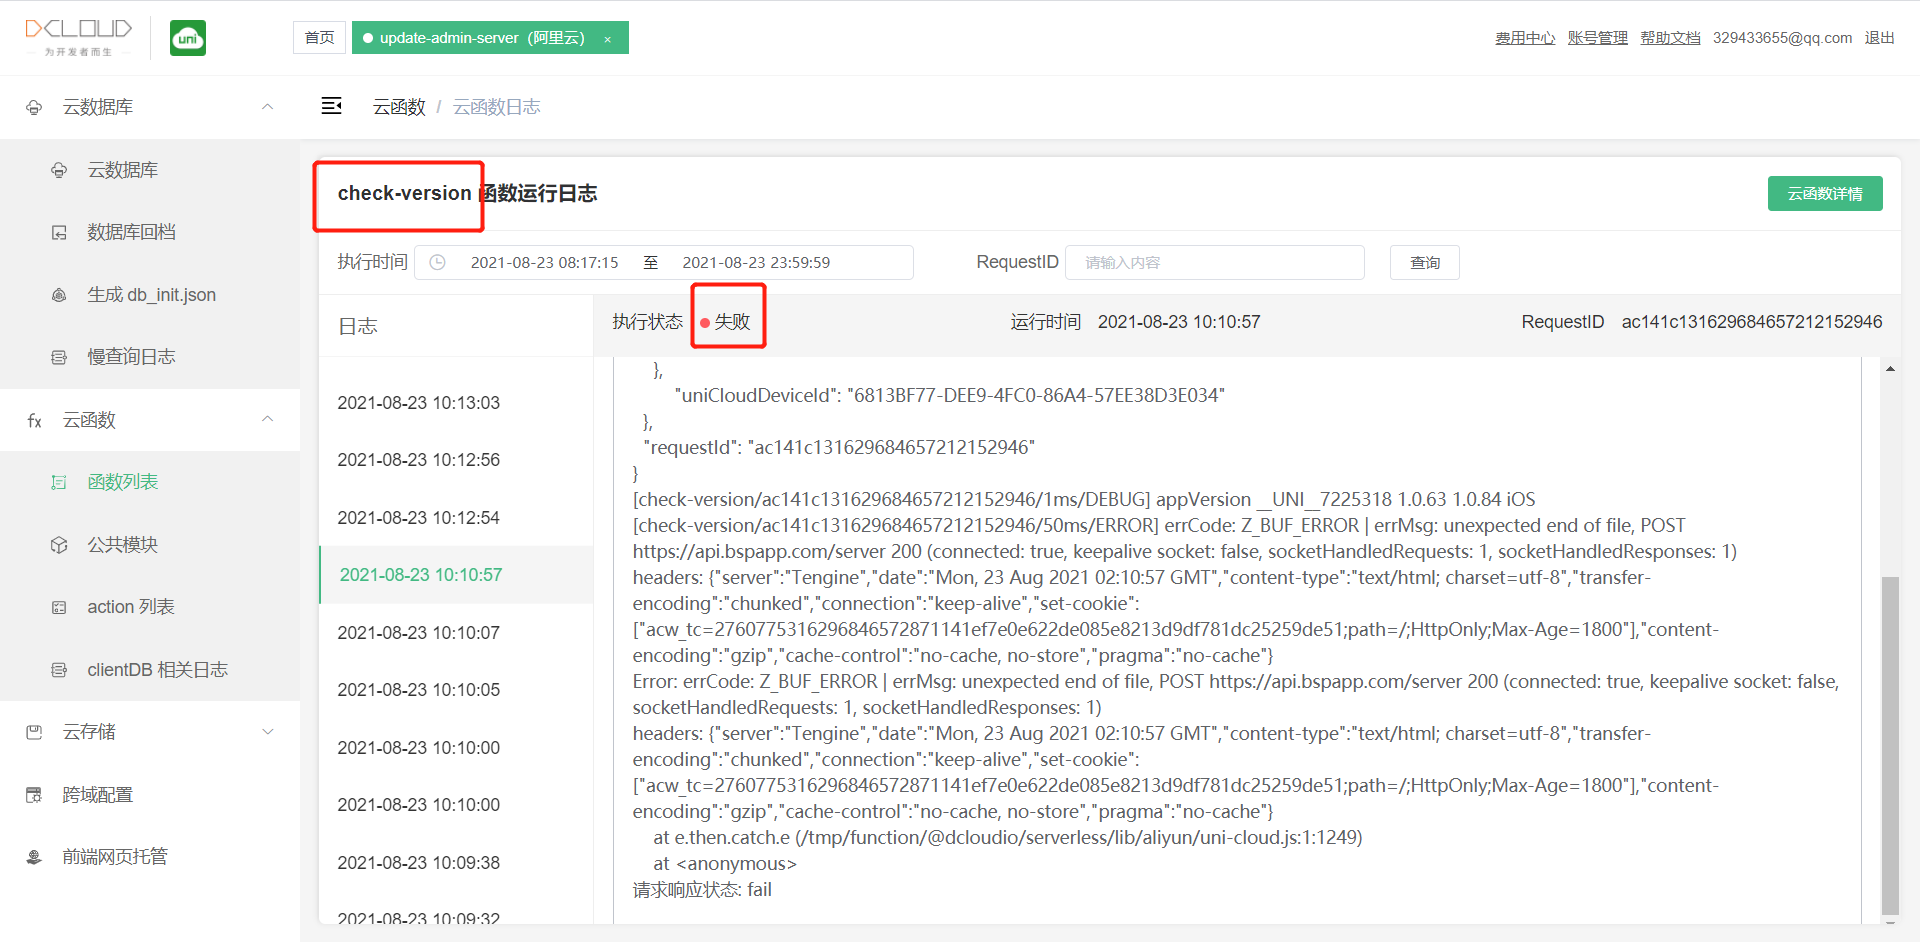Select the 云数据库 icon in the sidebar

[x=59, y=169]
